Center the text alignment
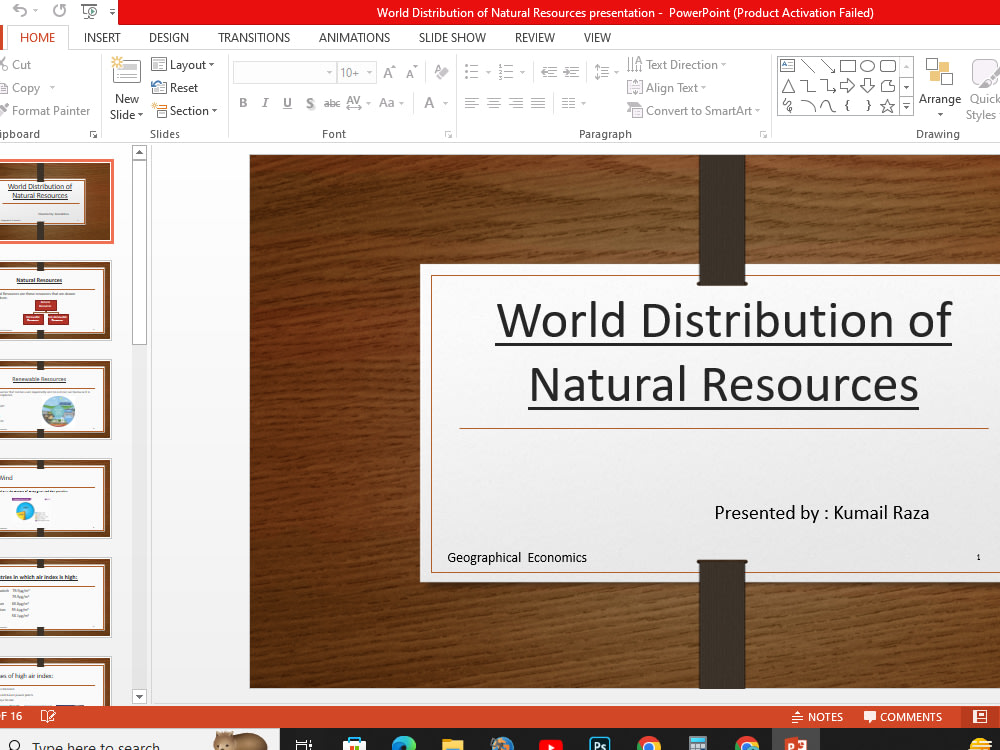The height and width of the screenshot is (750, 1000). point(494,103)
